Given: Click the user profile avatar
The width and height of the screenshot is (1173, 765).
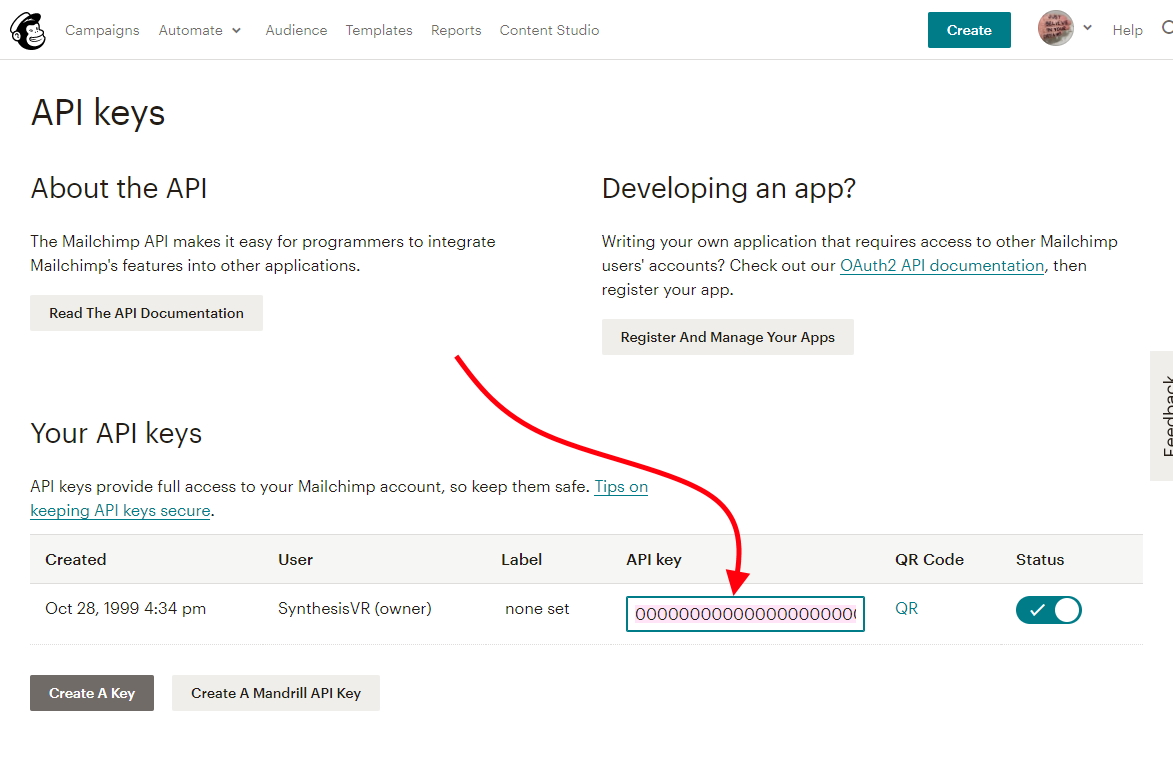Looking at the screenshot, I should click(1056, 28).
